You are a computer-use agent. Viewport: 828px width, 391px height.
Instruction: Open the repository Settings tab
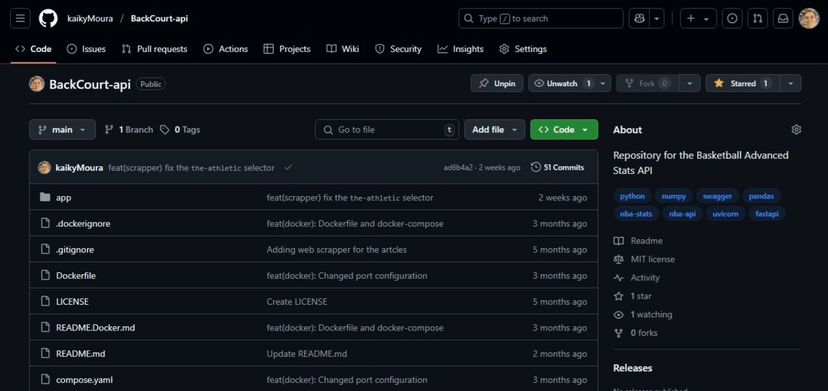pos(523,49)
